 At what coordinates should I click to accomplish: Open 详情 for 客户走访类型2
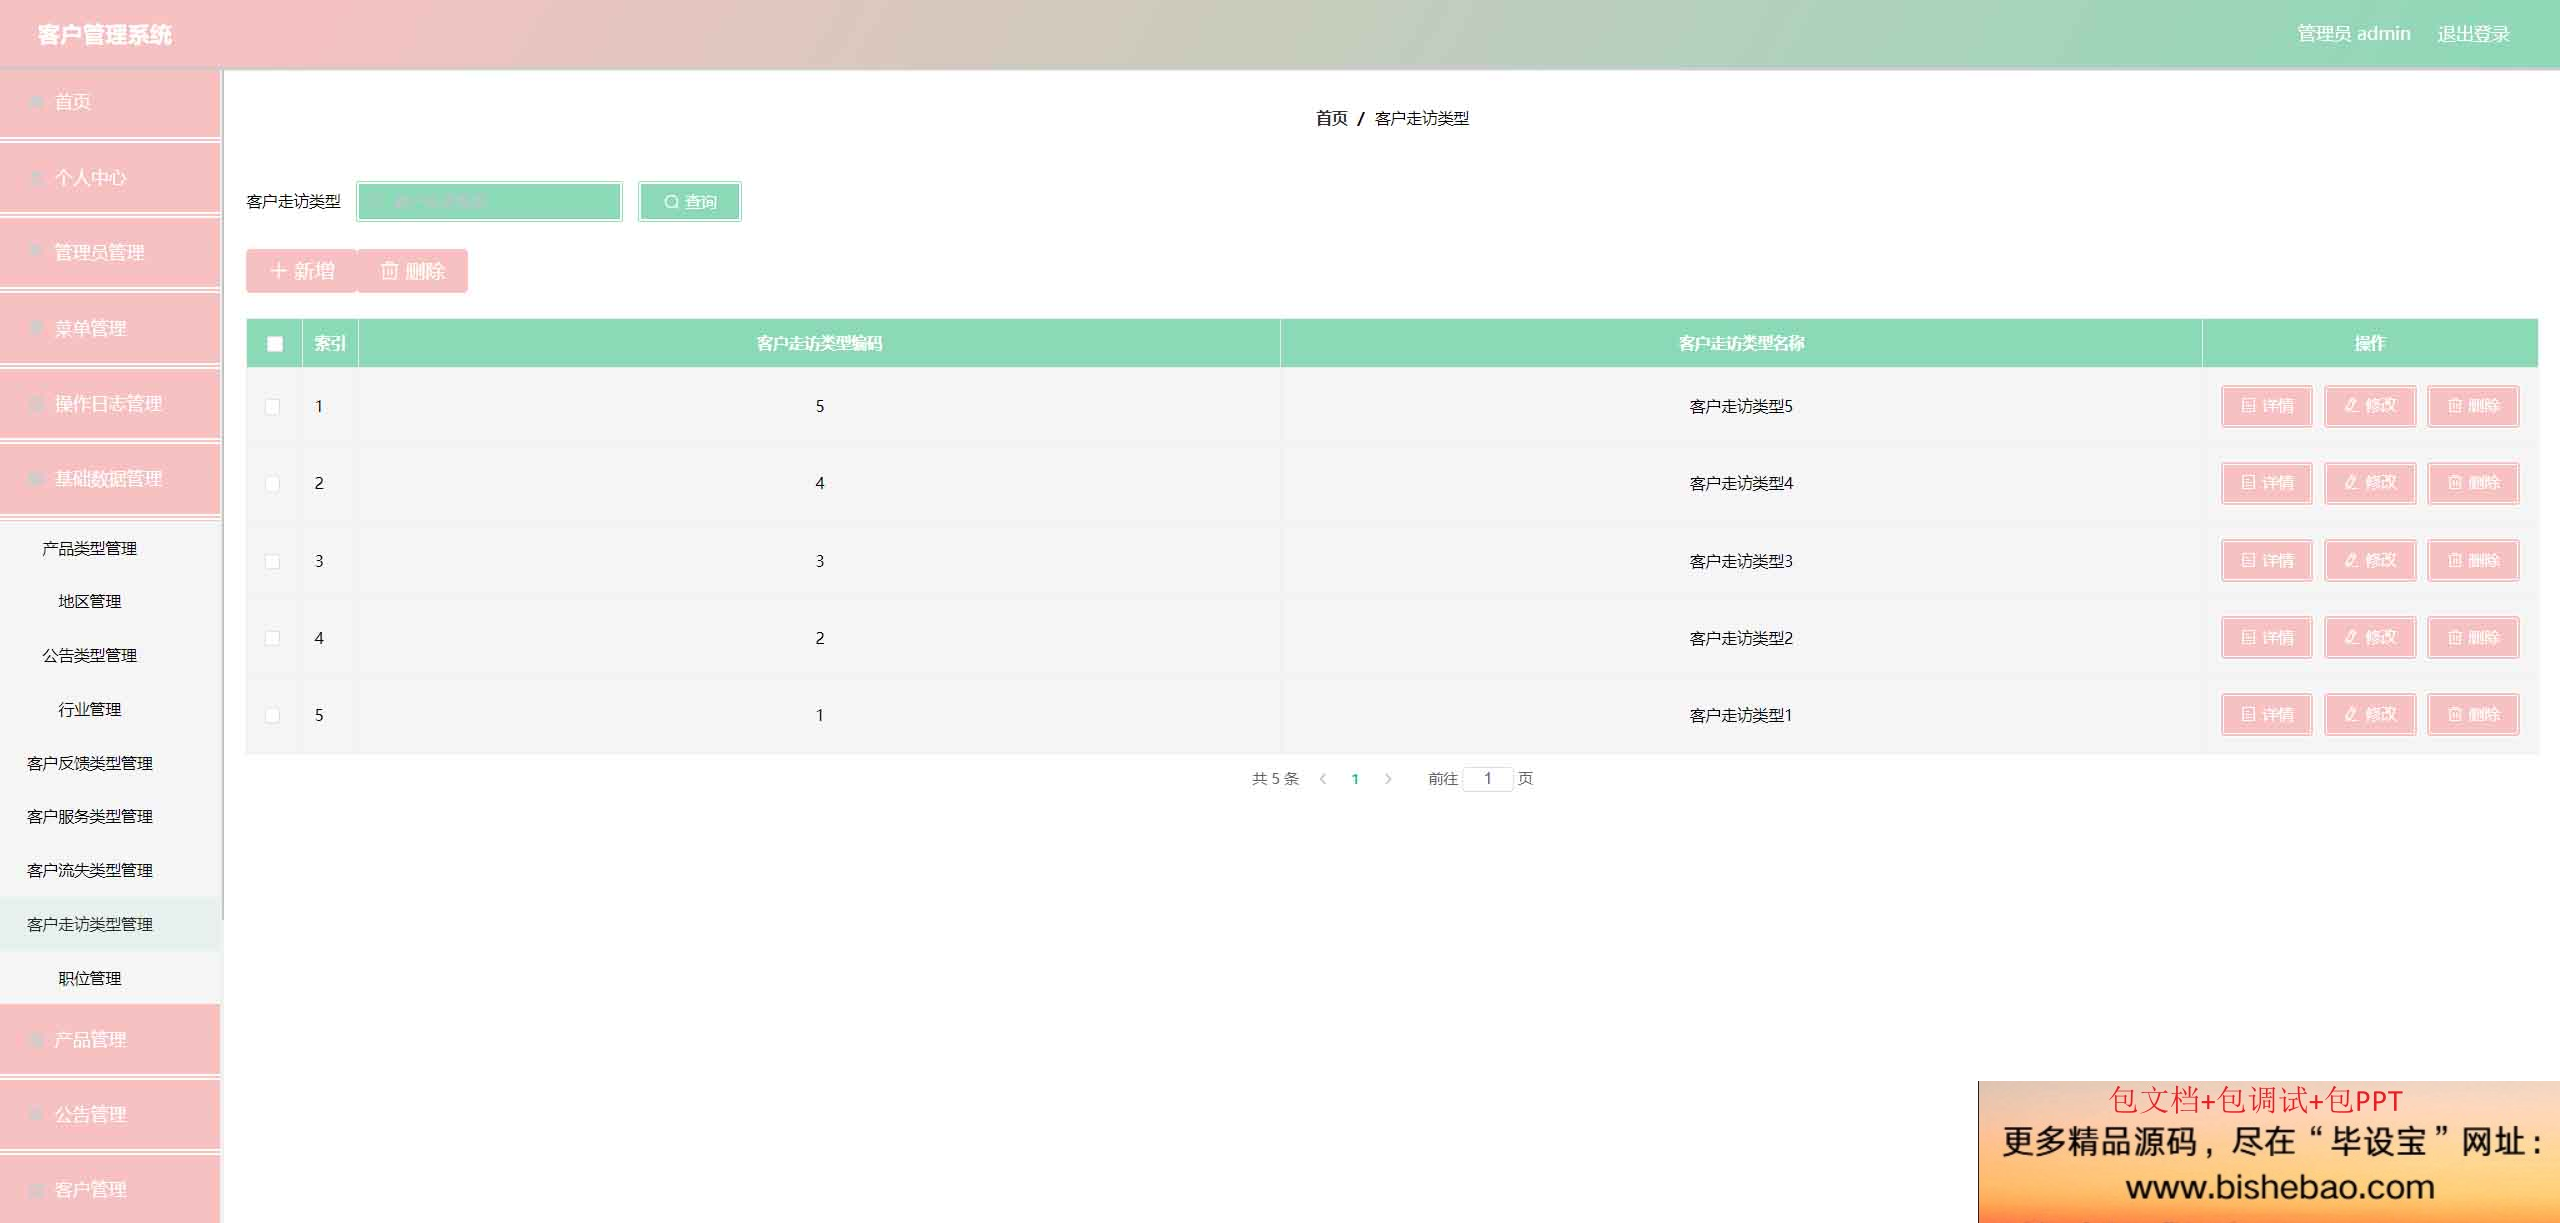click(2266, 637)
